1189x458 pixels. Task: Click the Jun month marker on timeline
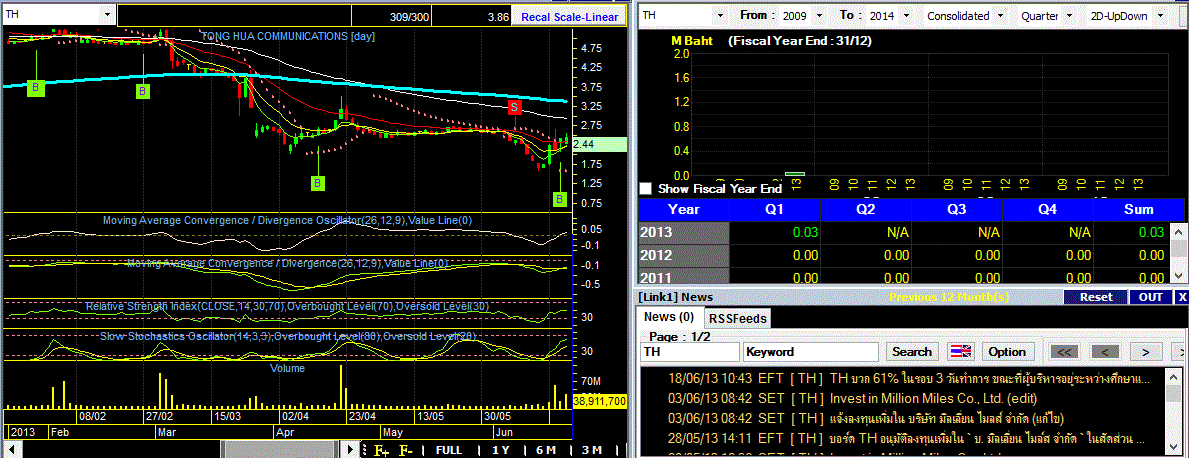click(x=504, y=432)
